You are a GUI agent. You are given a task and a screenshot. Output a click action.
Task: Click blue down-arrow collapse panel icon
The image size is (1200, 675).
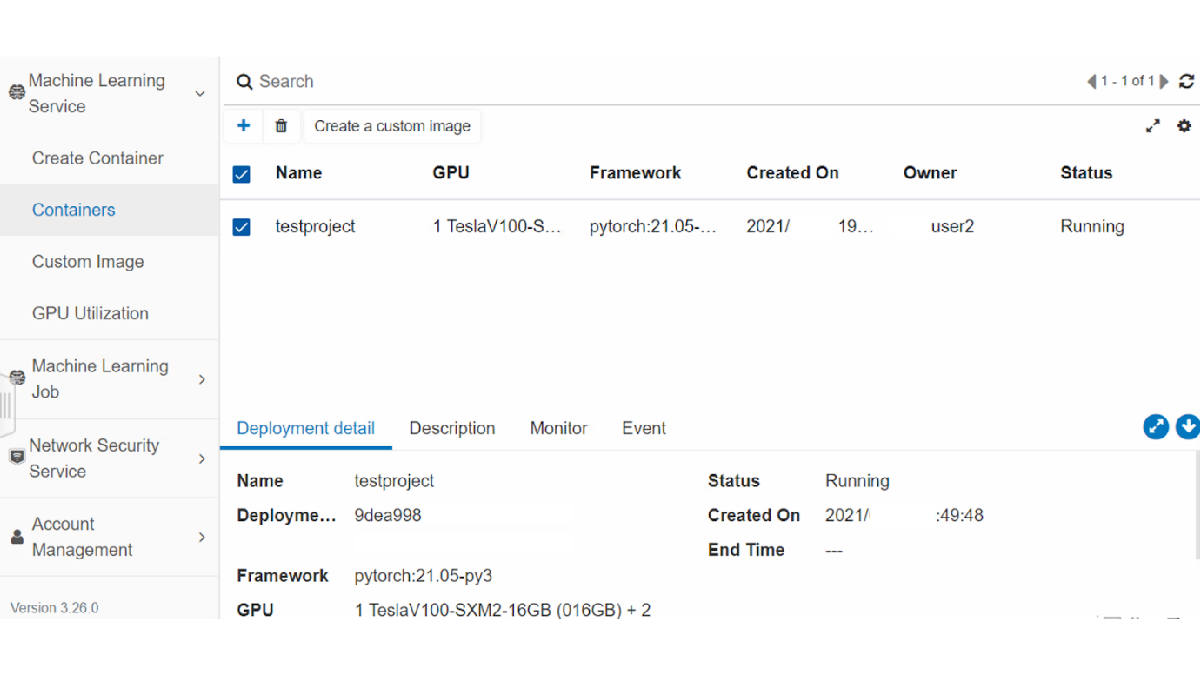click(x=1187, y=427)
